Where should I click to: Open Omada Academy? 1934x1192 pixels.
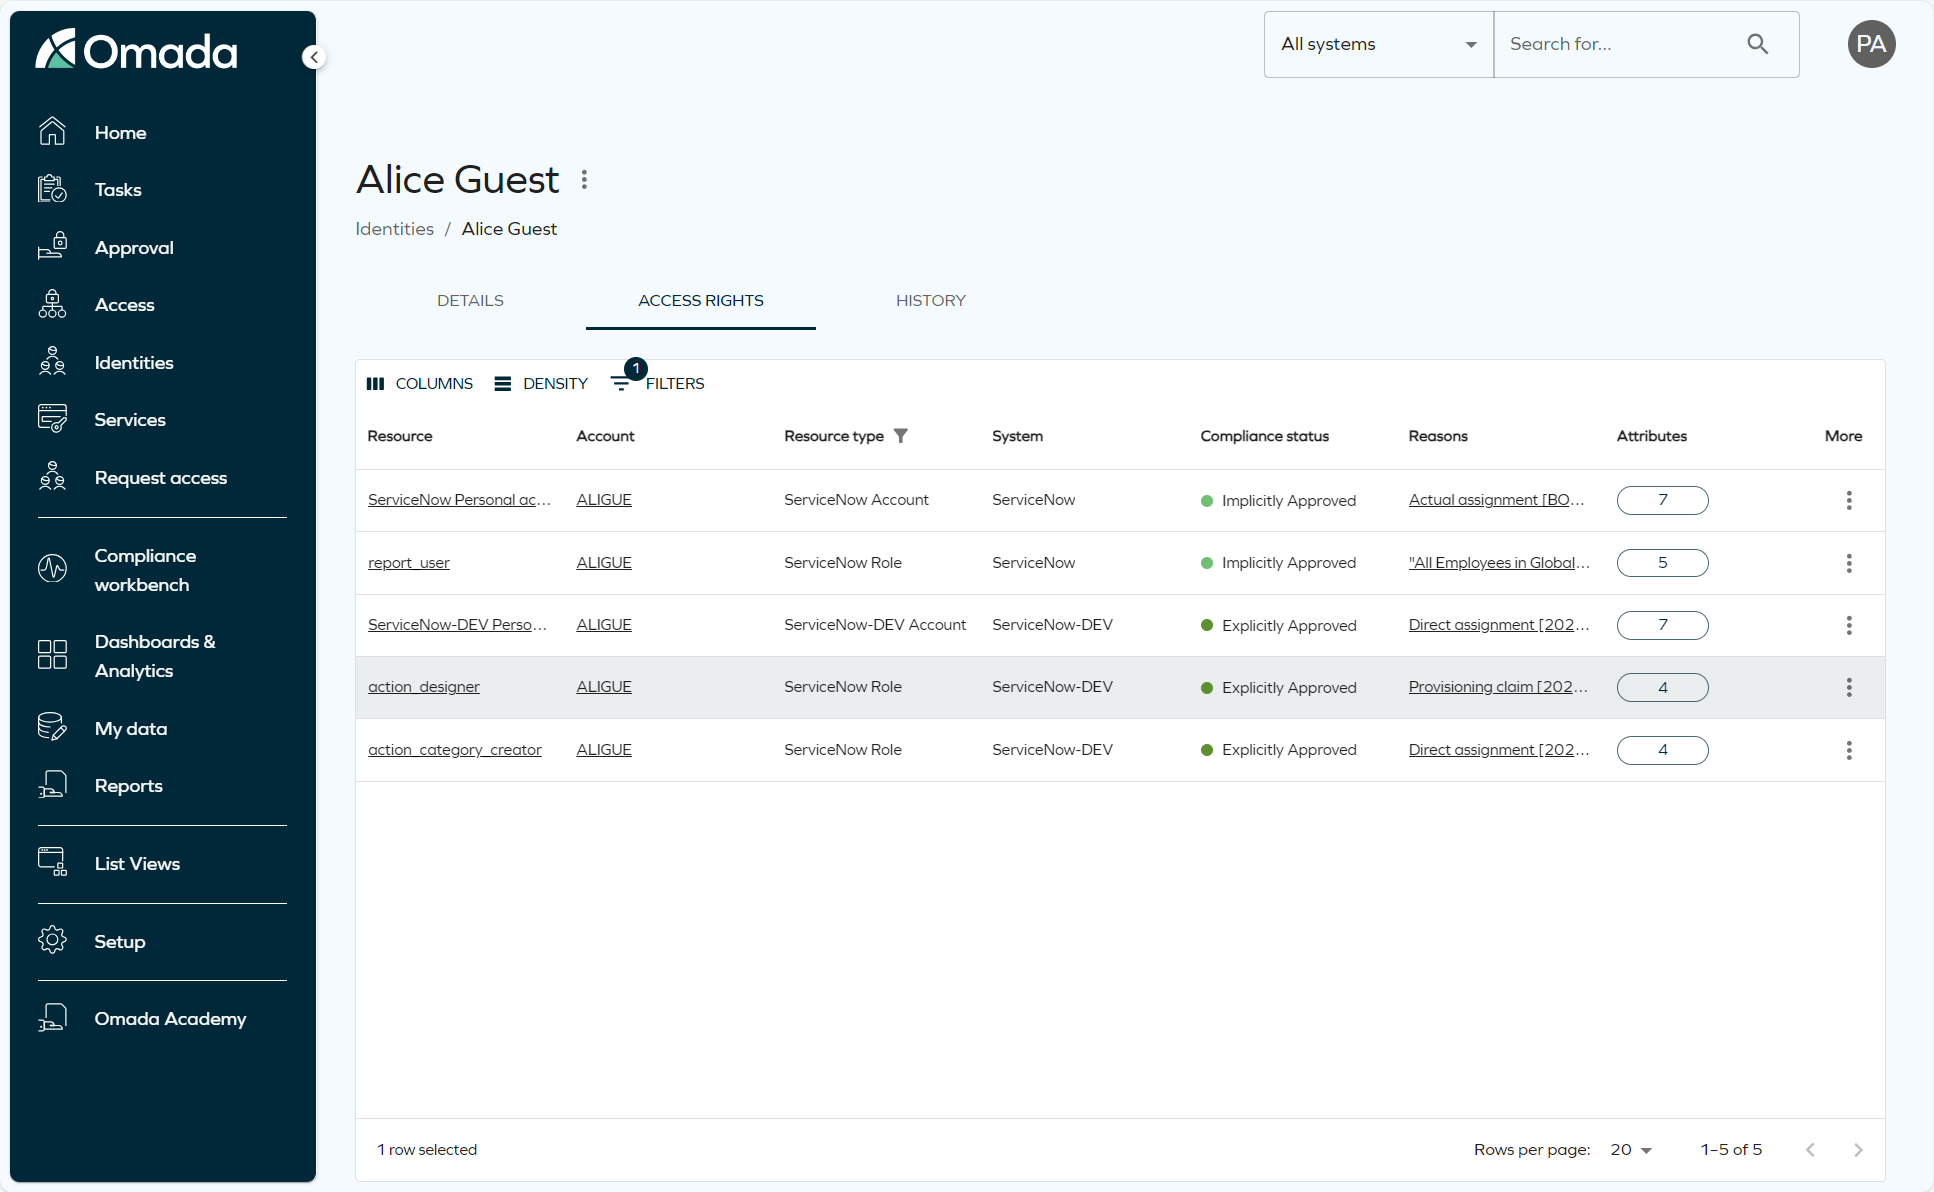pos(170,1018)
